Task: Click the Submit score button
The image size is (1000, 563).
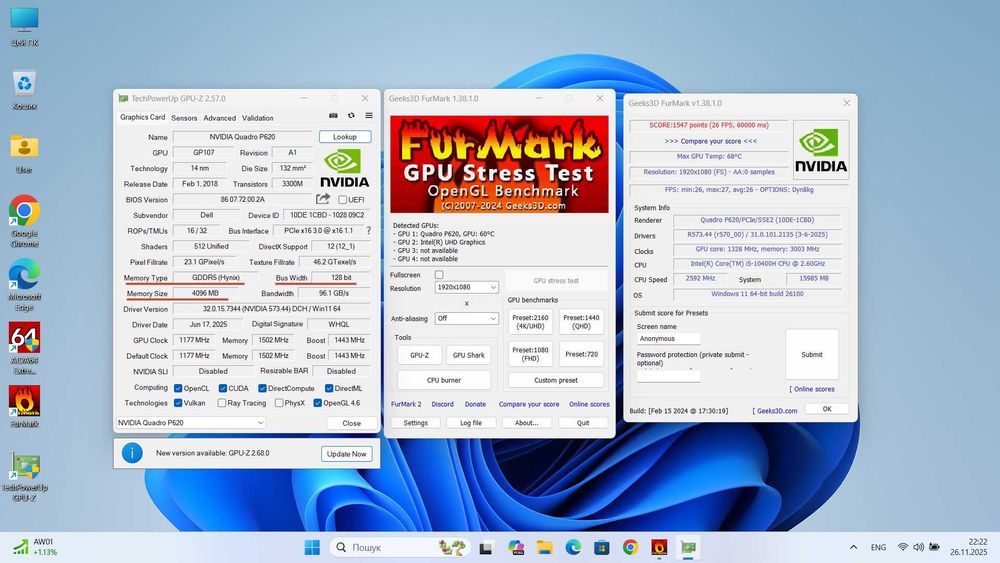Action: tap(812, 355)
